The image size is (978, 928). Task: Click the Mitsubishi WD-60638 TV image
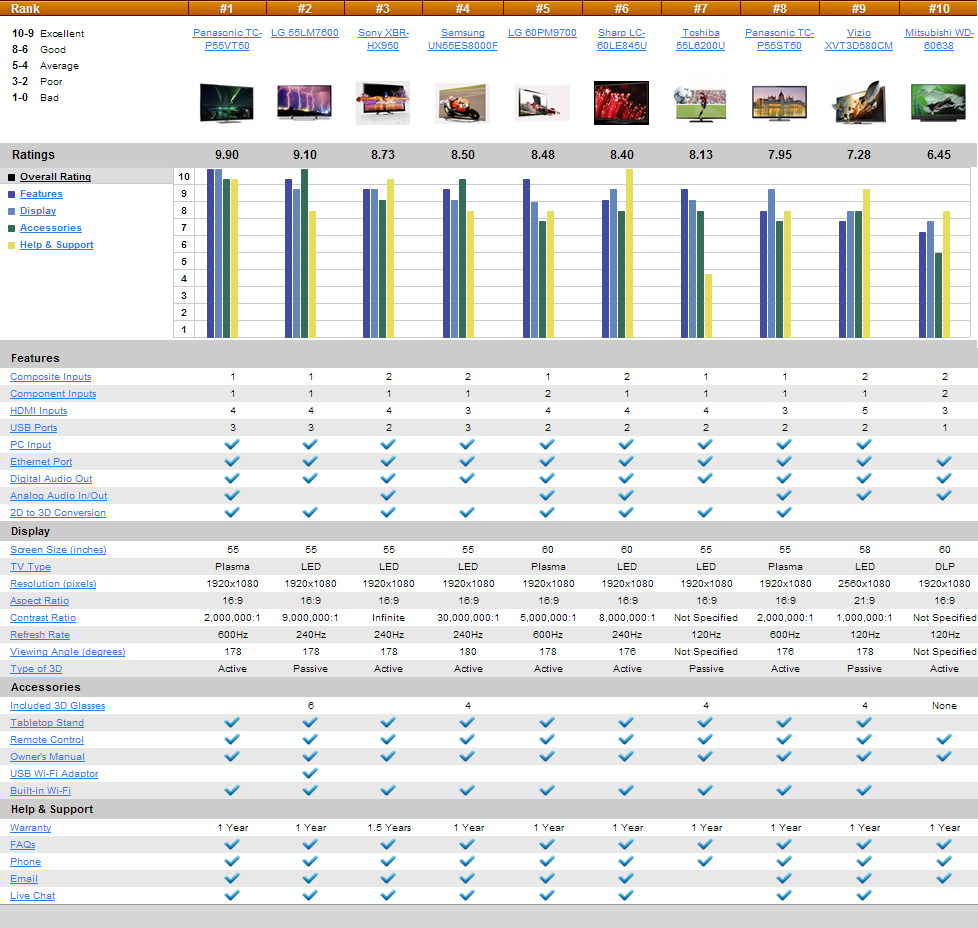point(939,103)
